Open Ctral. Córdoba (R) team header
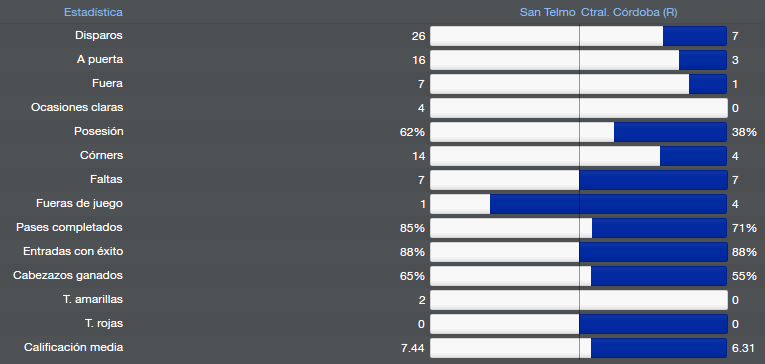The width and height of the screenshot is (765, 364). tap(629, 12)
